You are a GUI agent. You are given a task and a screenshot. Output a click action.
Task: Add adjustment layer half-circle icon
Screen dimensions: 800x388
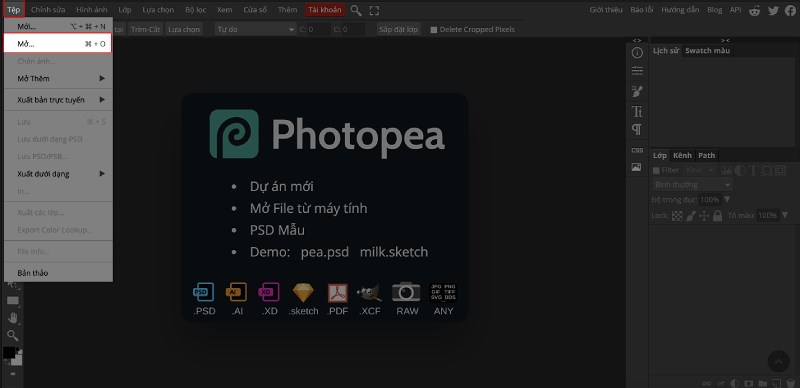click(x=735, y=383)
